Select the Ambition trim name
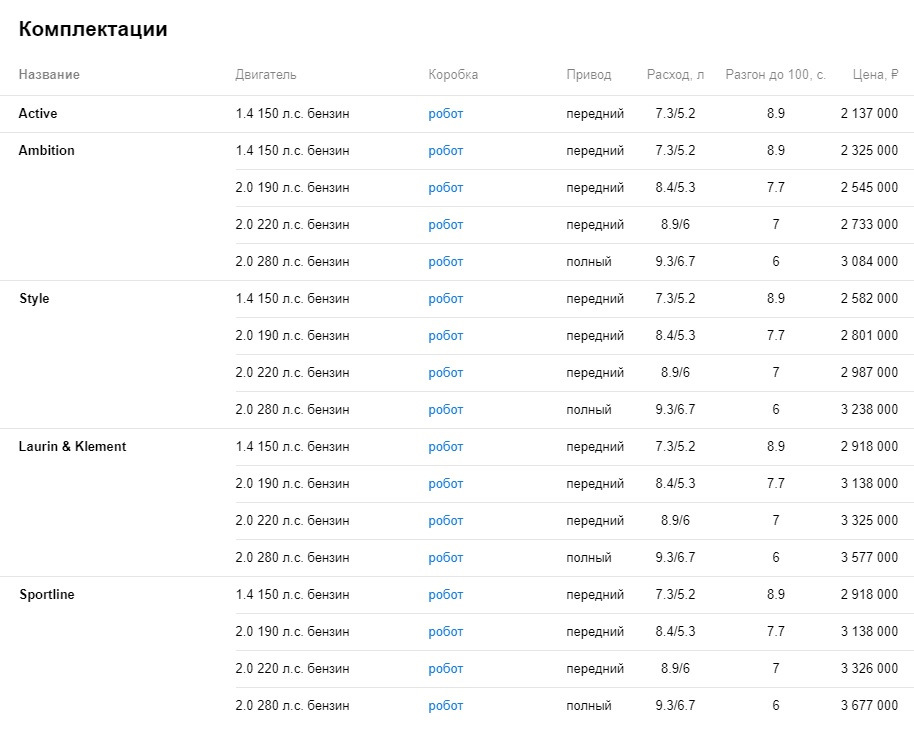The height and width of the screenshot is (738, 914). pyautogui.click(x=47, y=150)
